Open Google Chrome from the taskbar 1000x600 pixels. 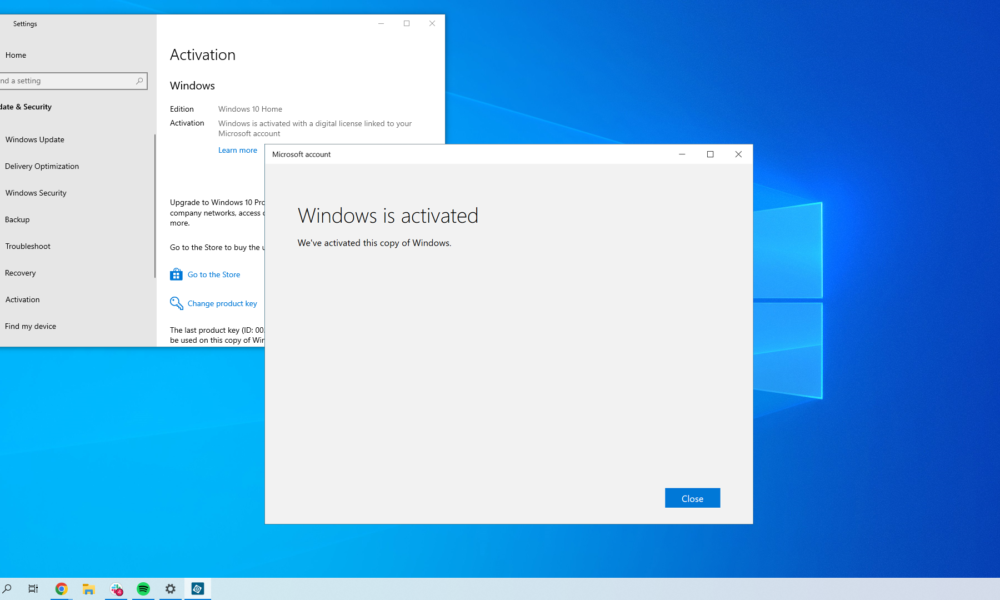pyautogui.click(x=60, y=589)
